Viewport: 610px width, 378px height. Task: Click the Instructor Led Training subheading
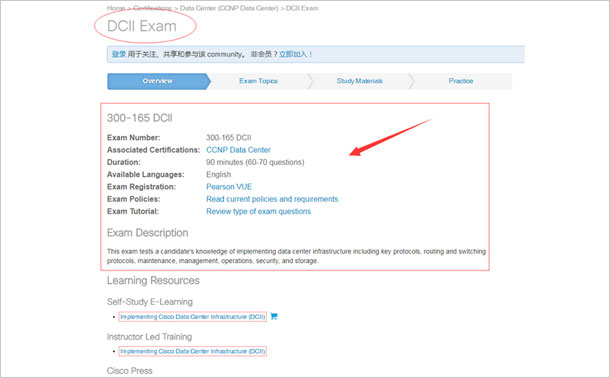(x=149, y=337)
